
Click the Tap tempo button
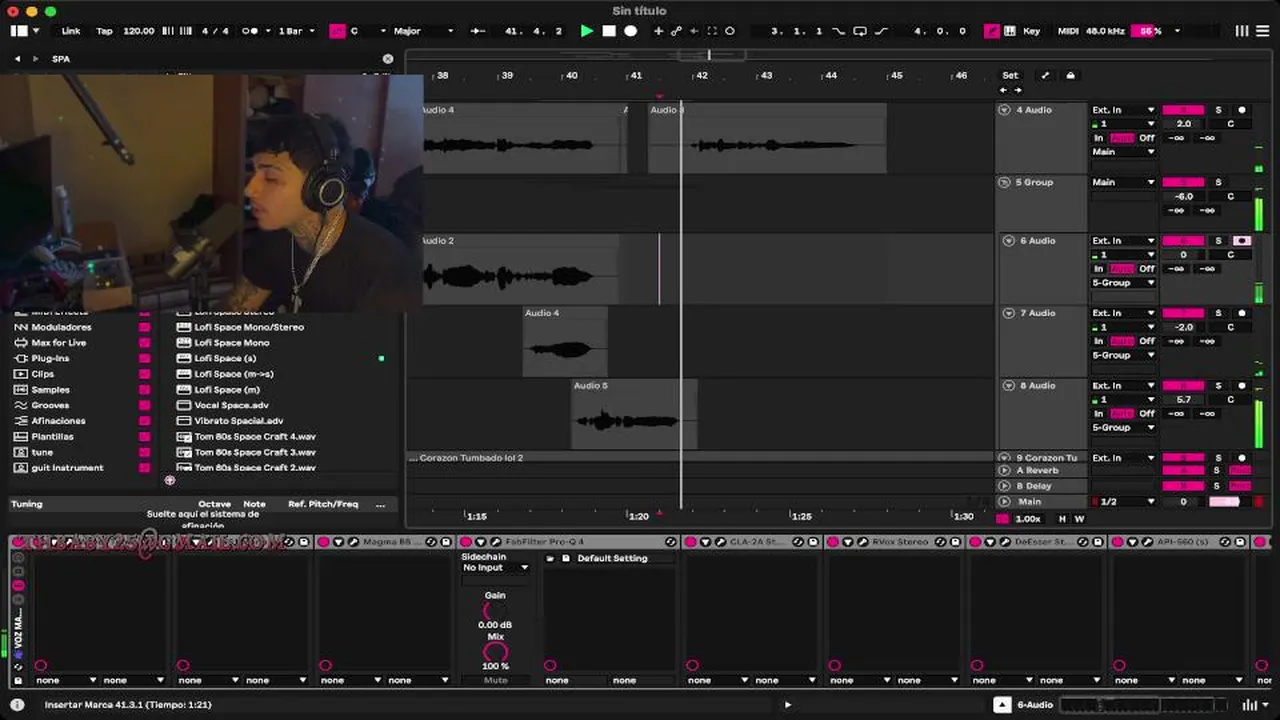tap(104, 31)
